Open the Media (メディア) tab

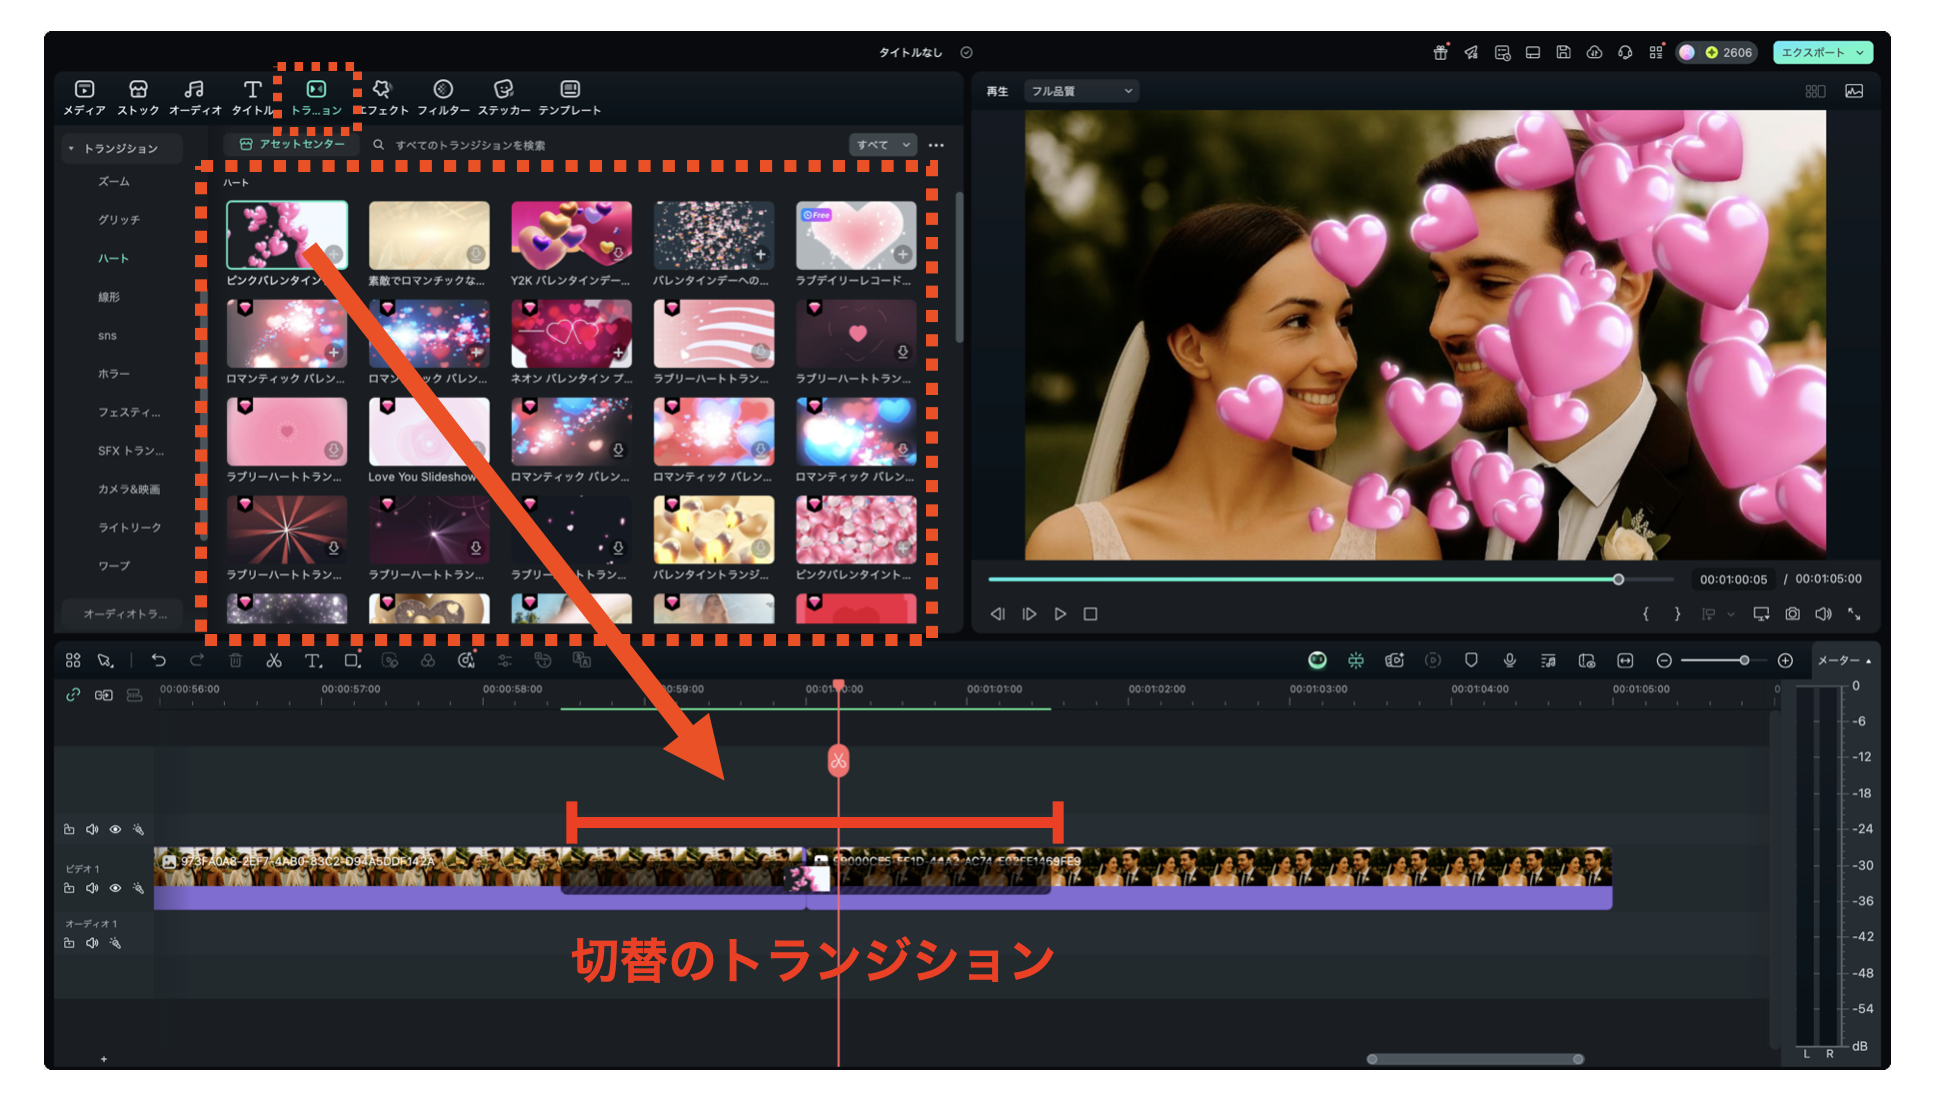click(84, 98)
